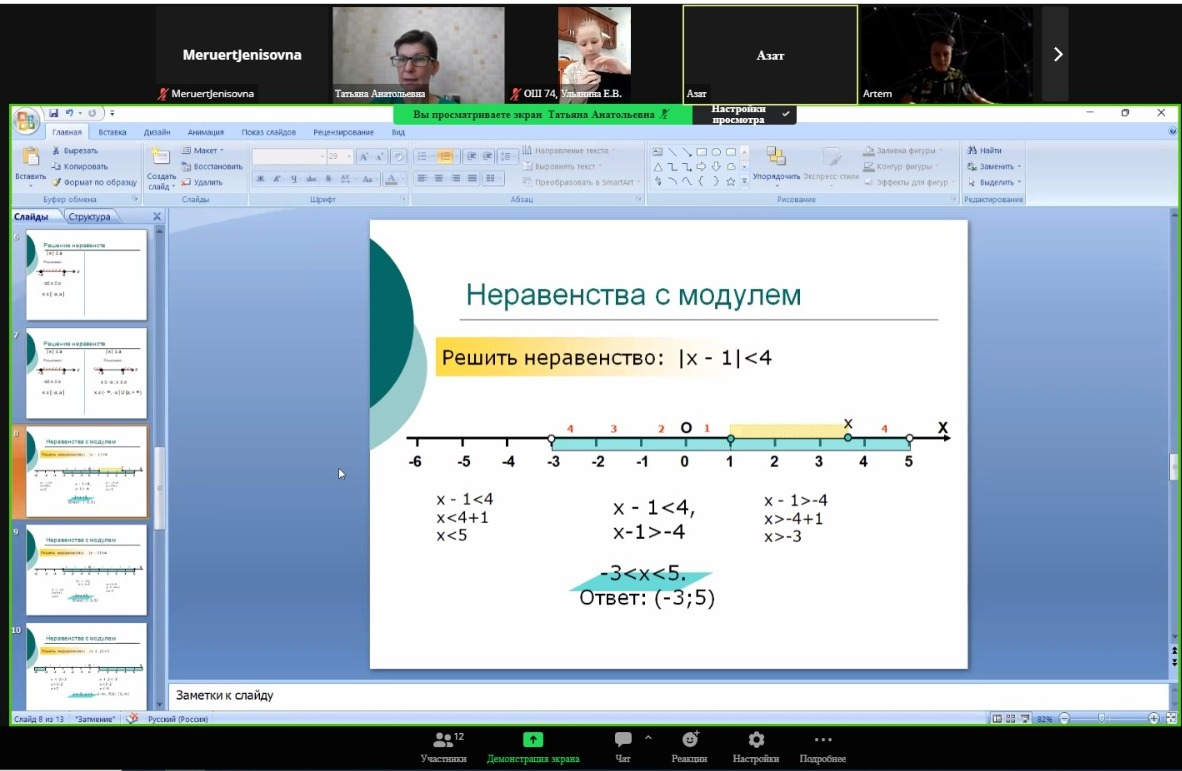Screen dimensions: 1182x771
Task: Toggle italic К formatting
Action: [277, 179]
